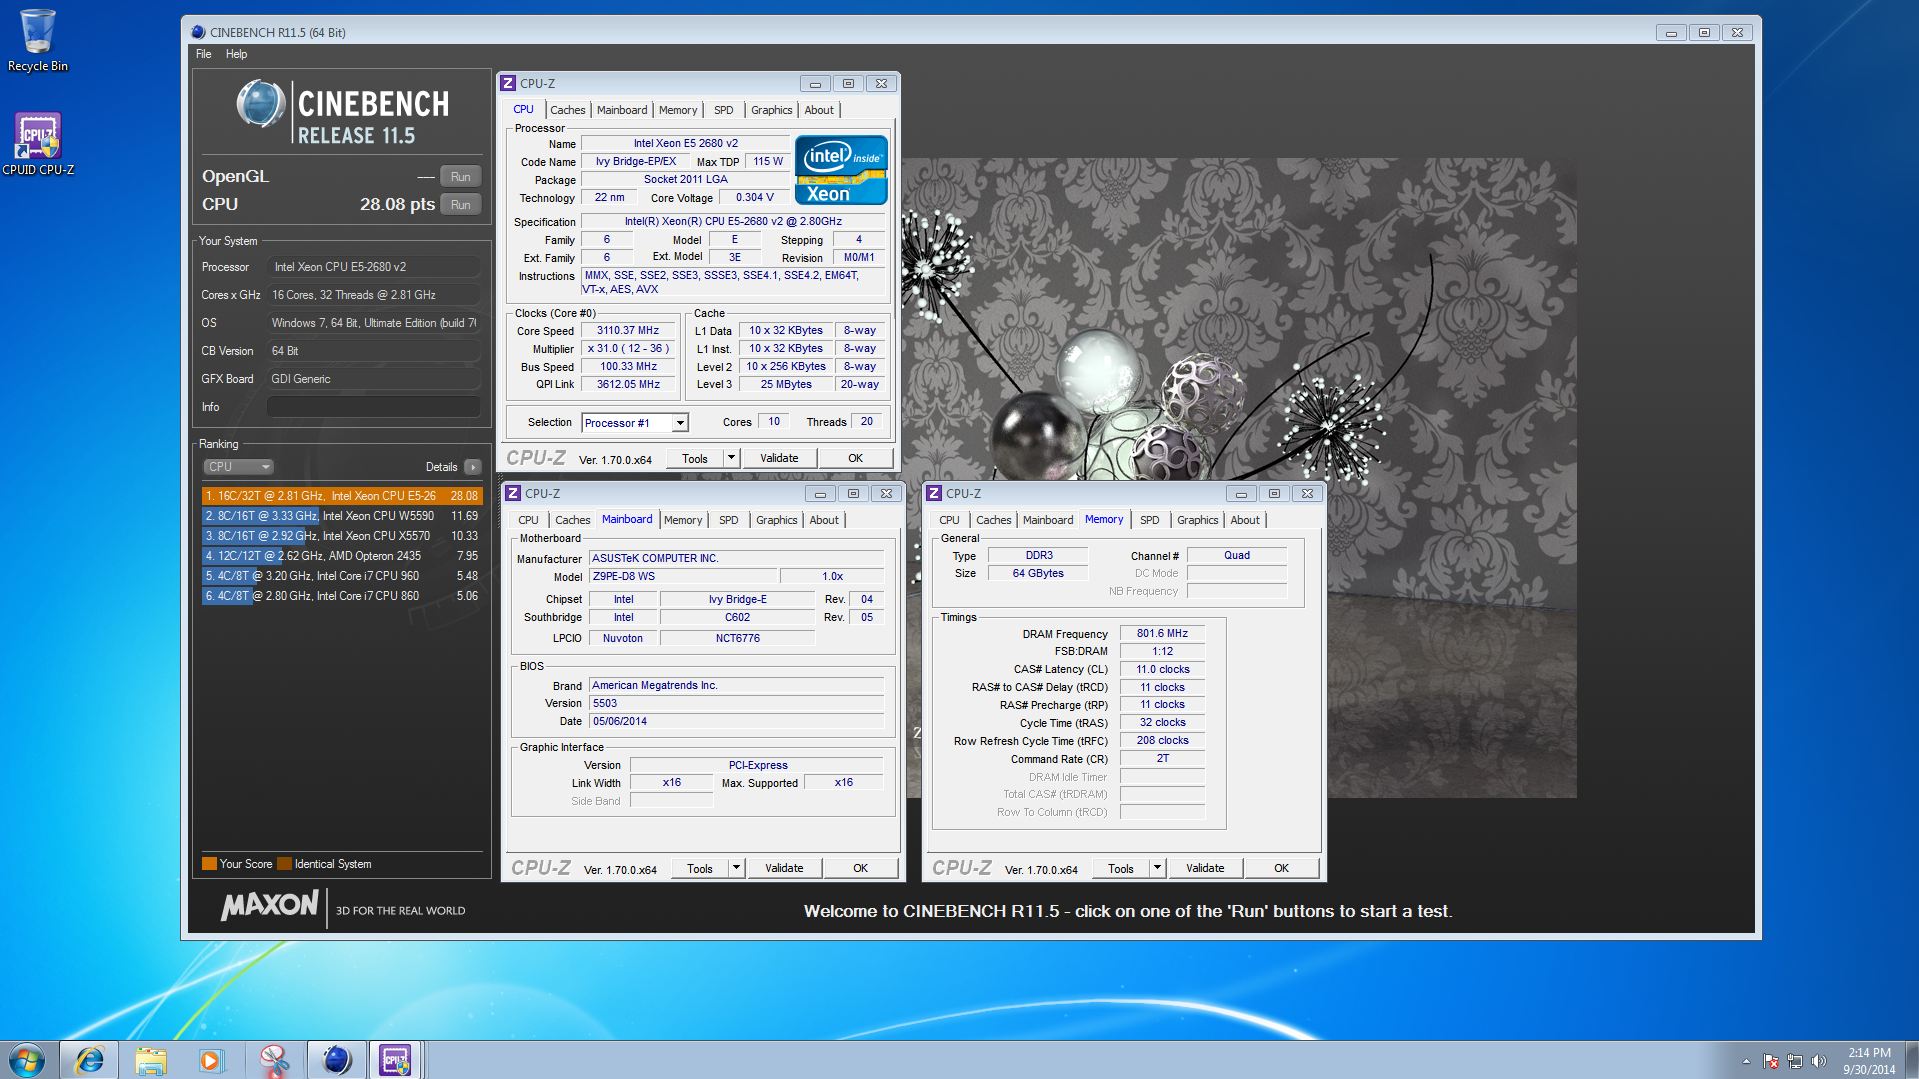The image size is (1919, 1079).
Task: Click the MAXON logo
Action: pyautogui.click(x=269, y=906)
